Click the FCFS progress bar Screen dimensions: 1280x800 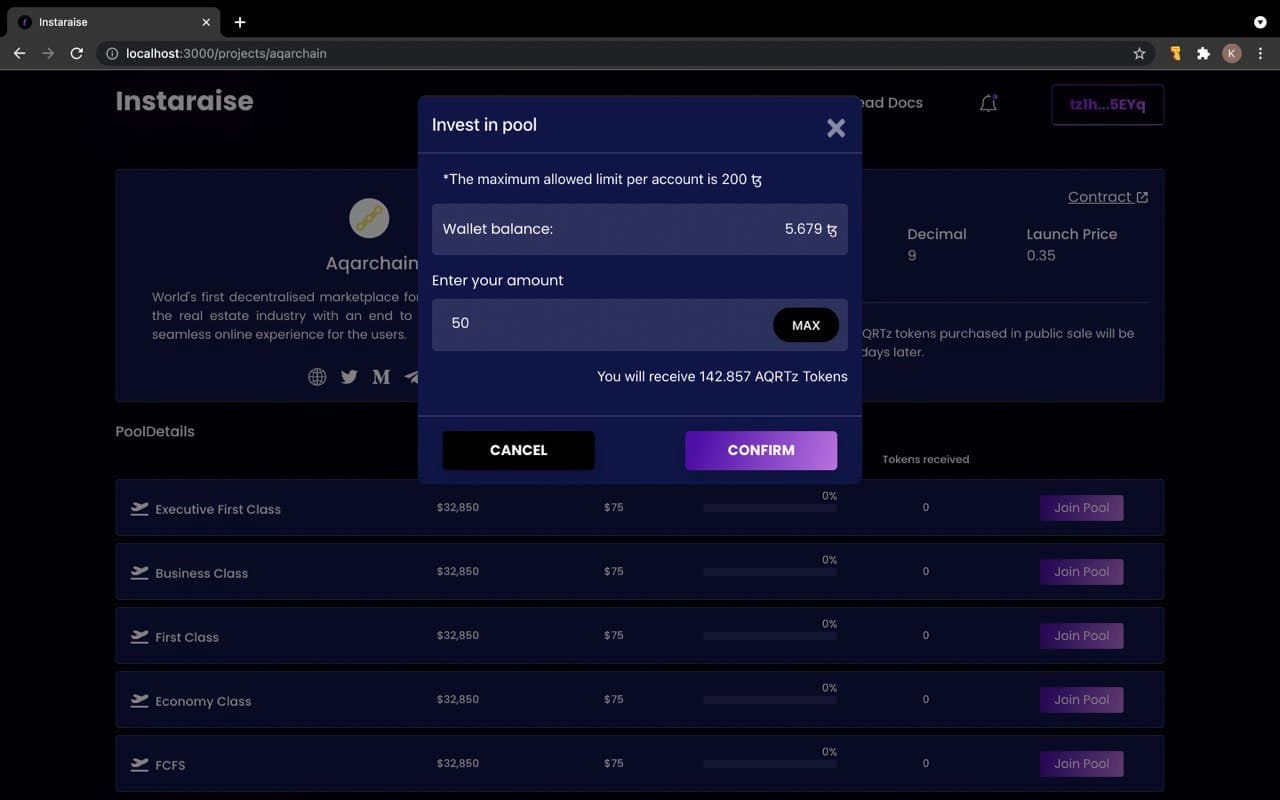point(770,764)
